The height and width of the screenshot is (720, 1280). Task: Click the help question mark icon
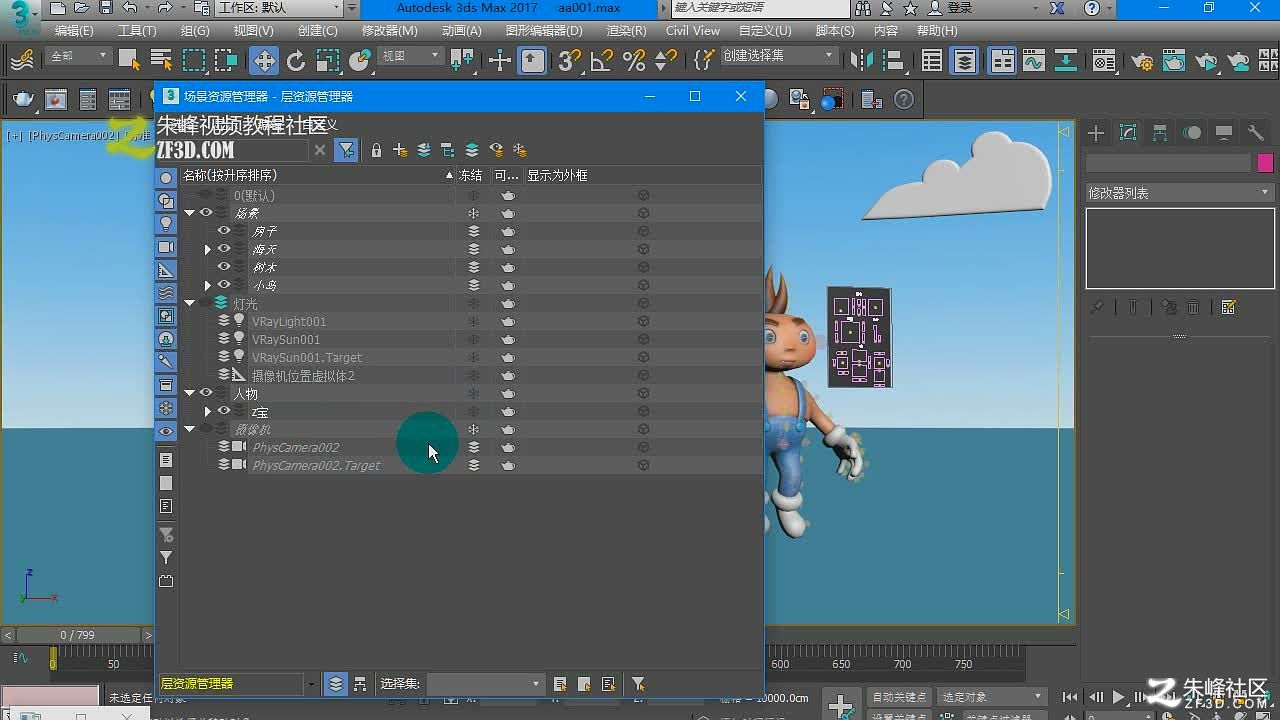pyautogui.click(x=904, y=99)
